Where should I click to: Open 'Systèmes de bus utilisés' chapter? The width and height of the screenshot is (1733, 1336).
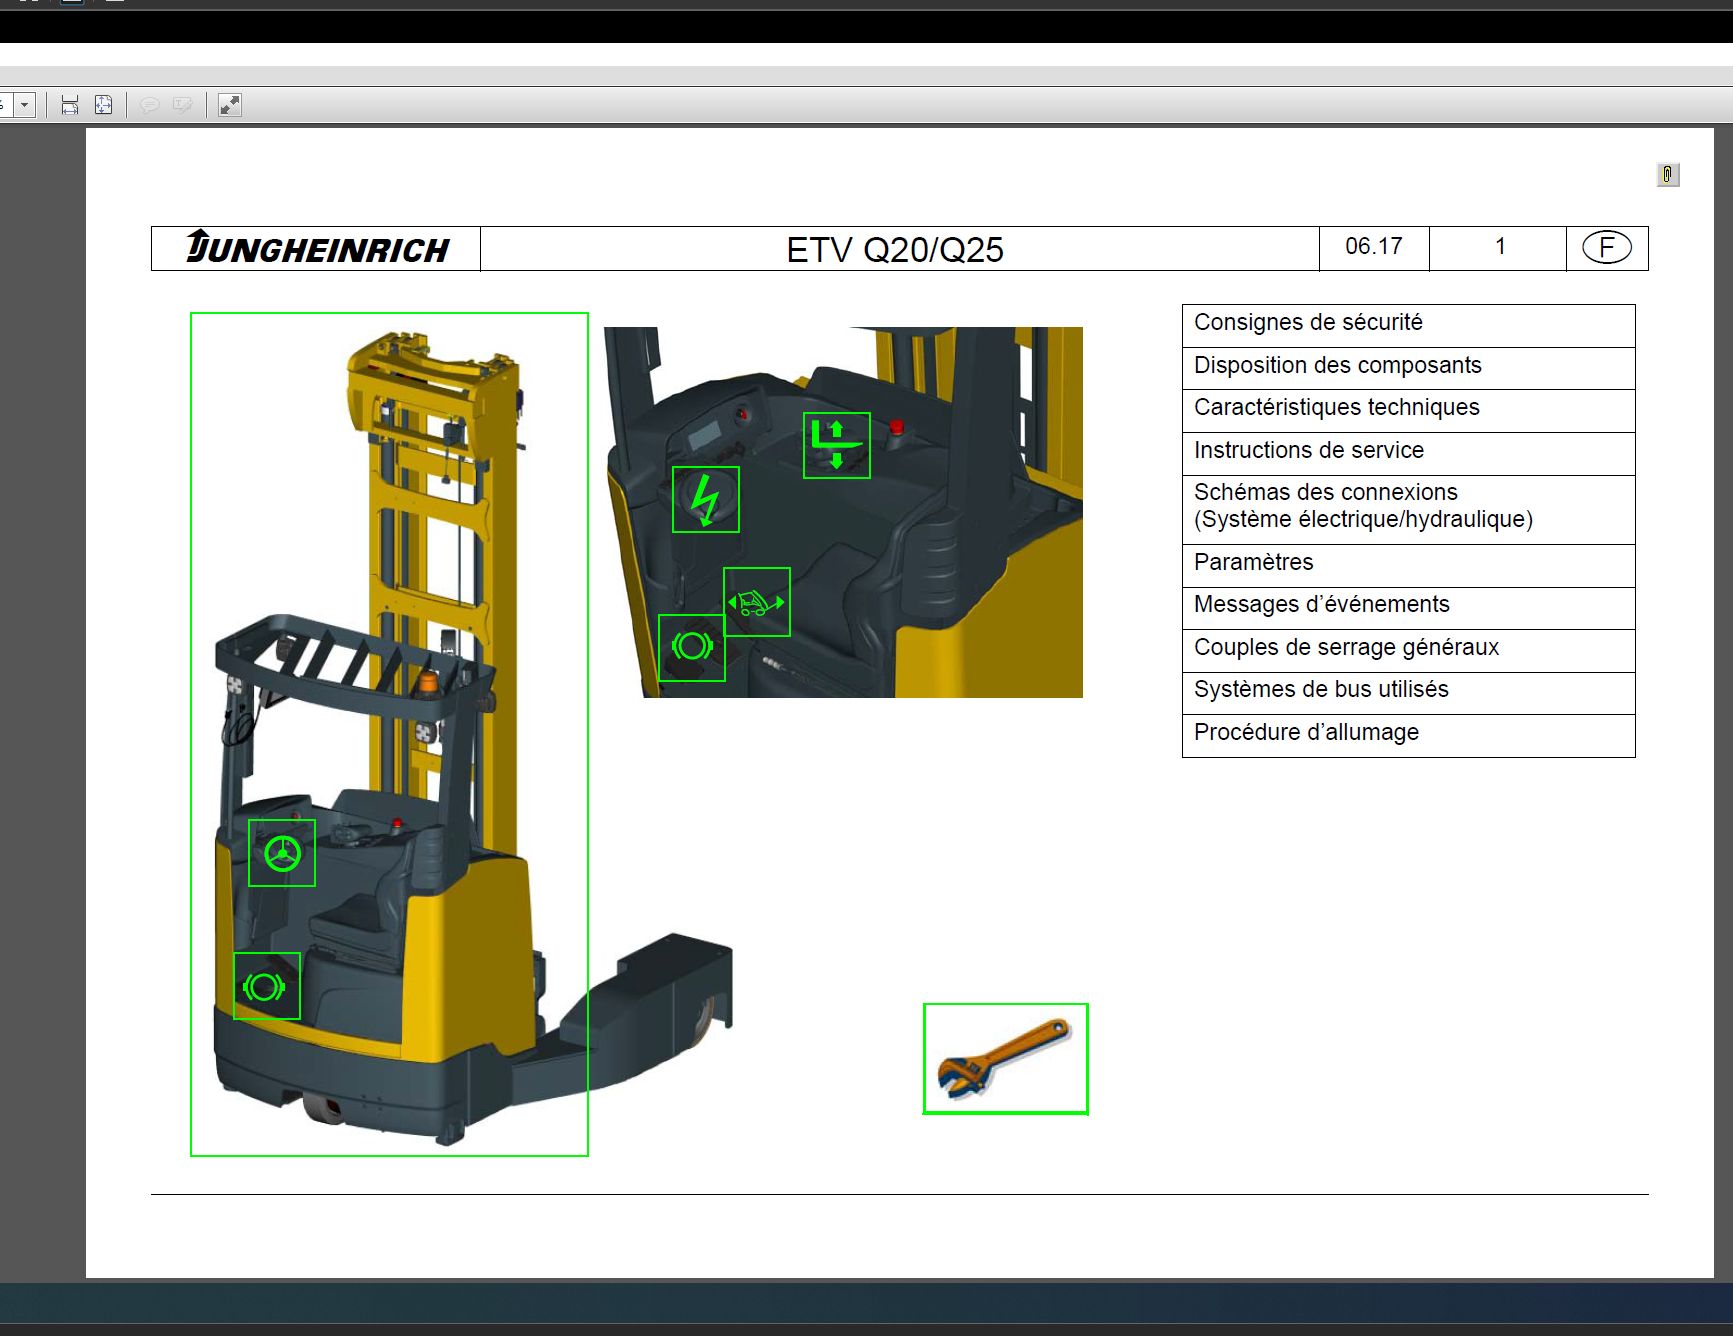point(1408,692)
